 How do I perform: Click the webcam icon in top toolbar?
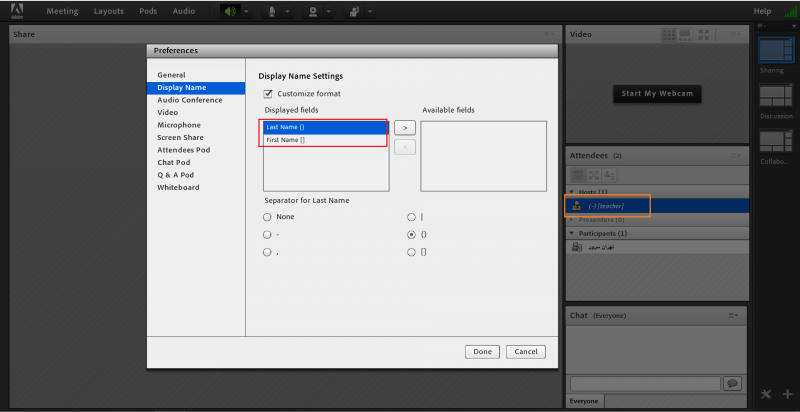coord(314,11)
